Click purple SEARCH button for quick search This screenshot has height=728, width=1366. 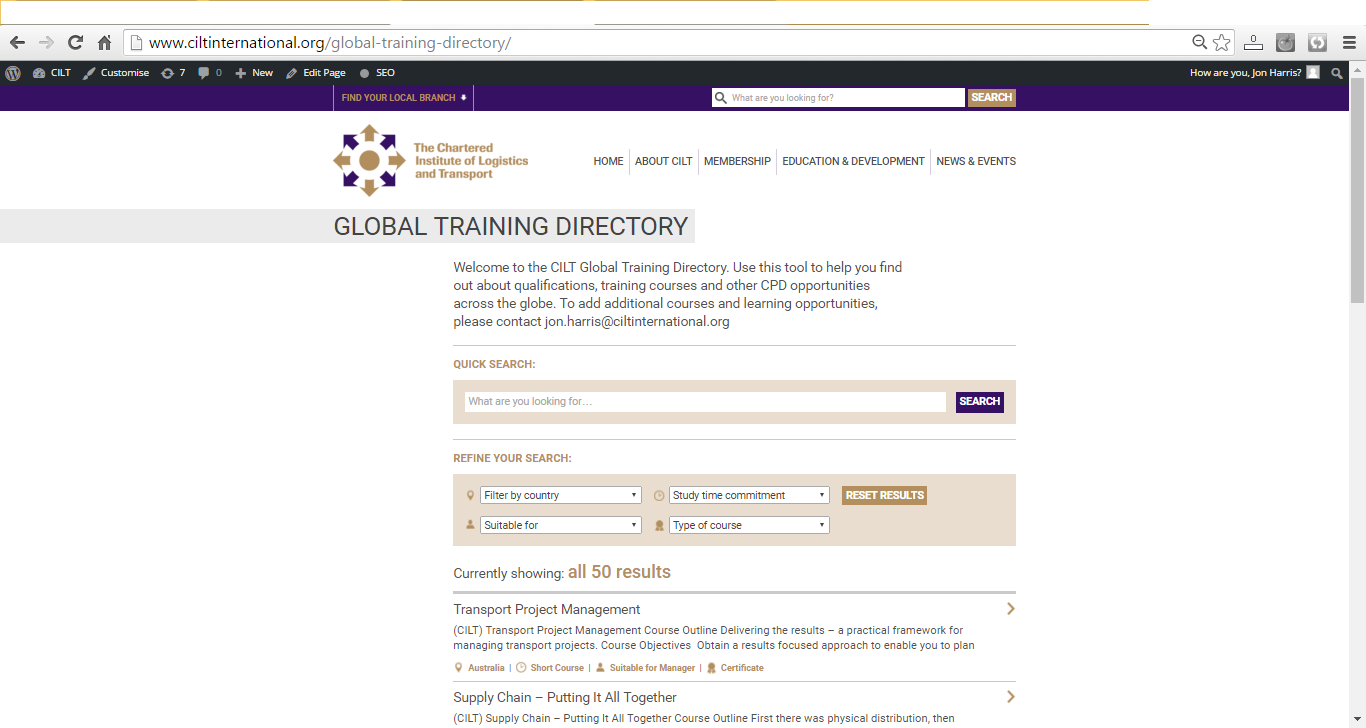(x=980, y=402)
